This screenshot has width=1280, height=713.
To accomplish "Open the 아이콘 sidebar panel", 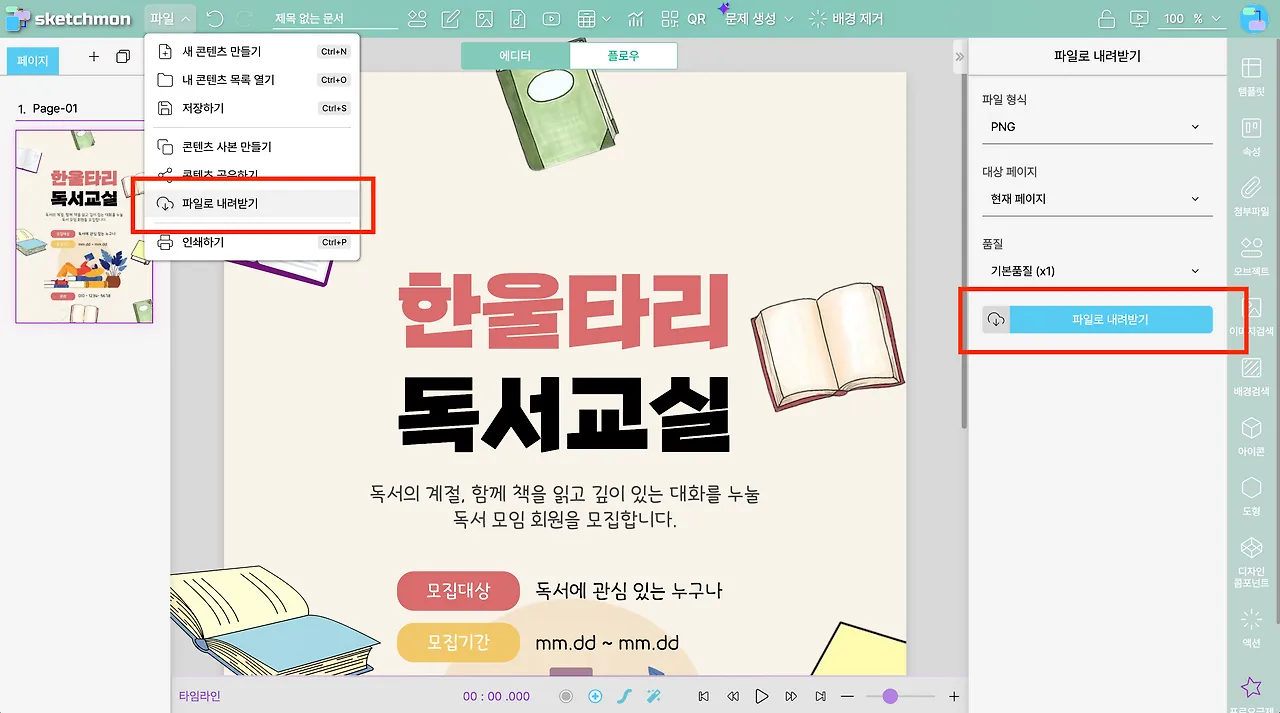I will (1251, 437).
